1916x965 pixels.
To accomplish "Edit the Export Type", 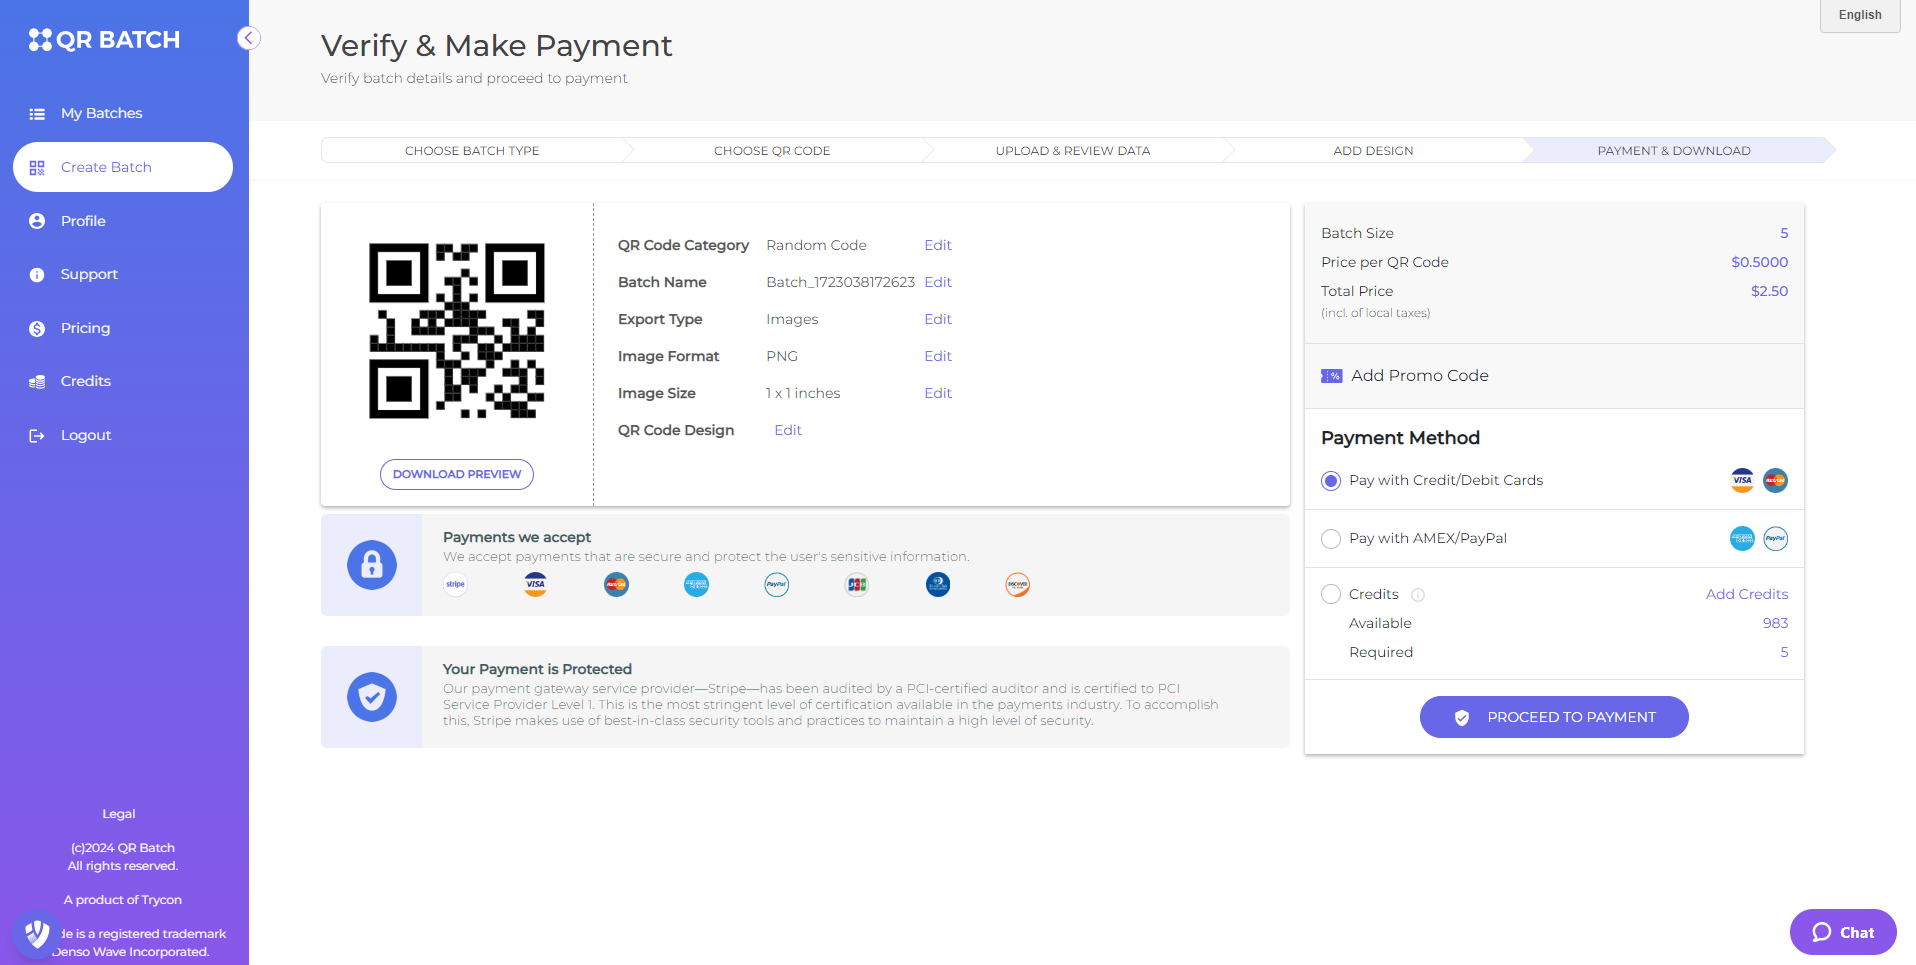I will (937, 319).
